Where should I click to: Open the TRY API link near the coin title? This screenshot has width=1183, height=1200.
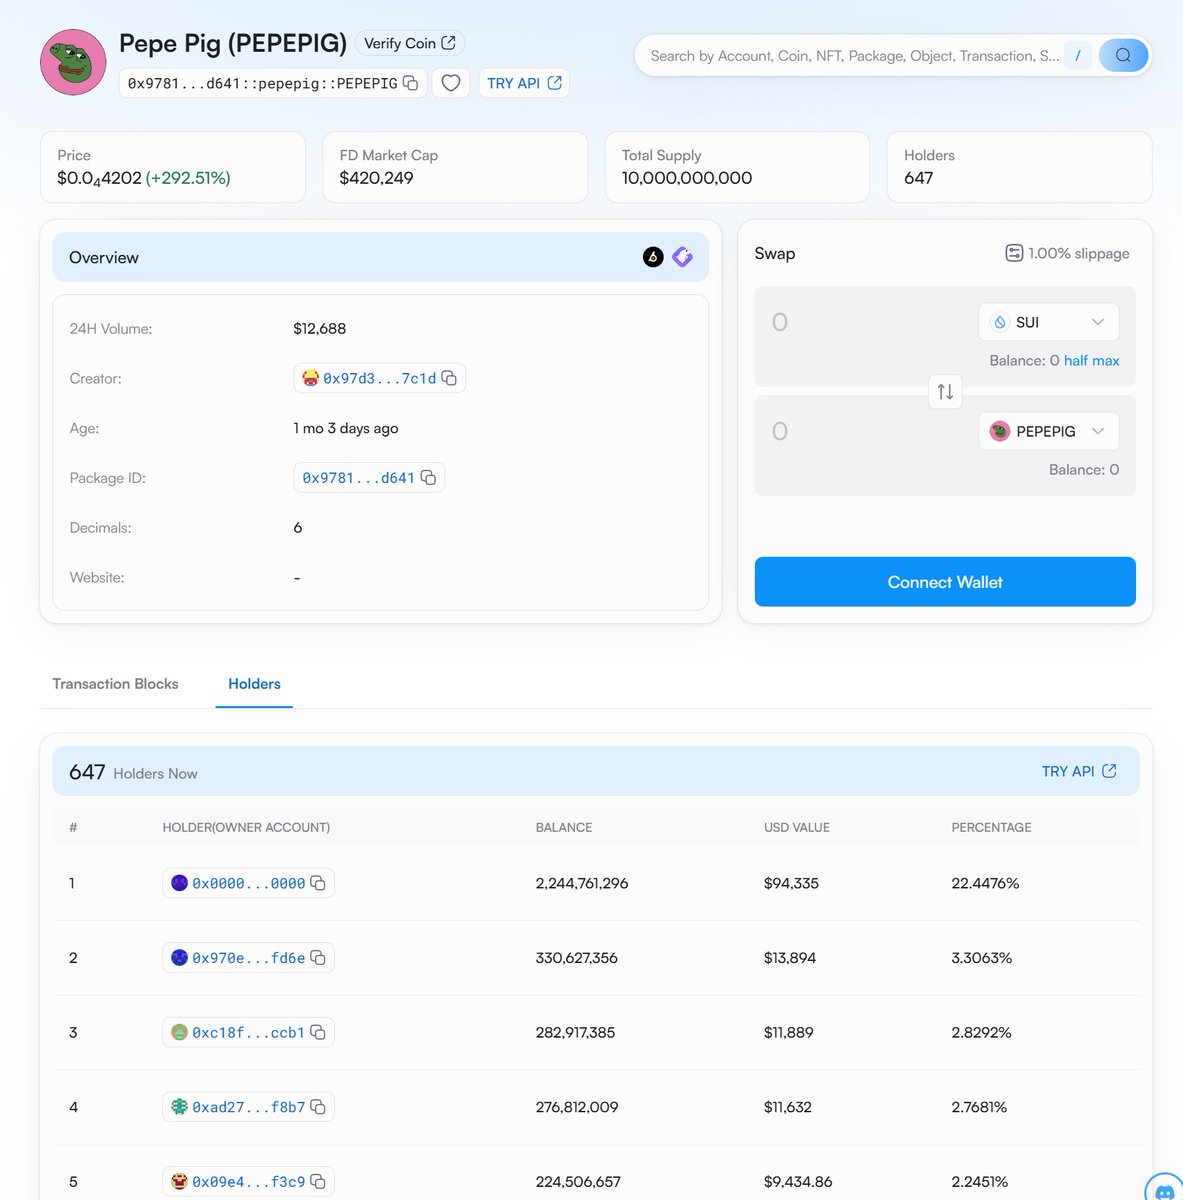pos(524,83)
